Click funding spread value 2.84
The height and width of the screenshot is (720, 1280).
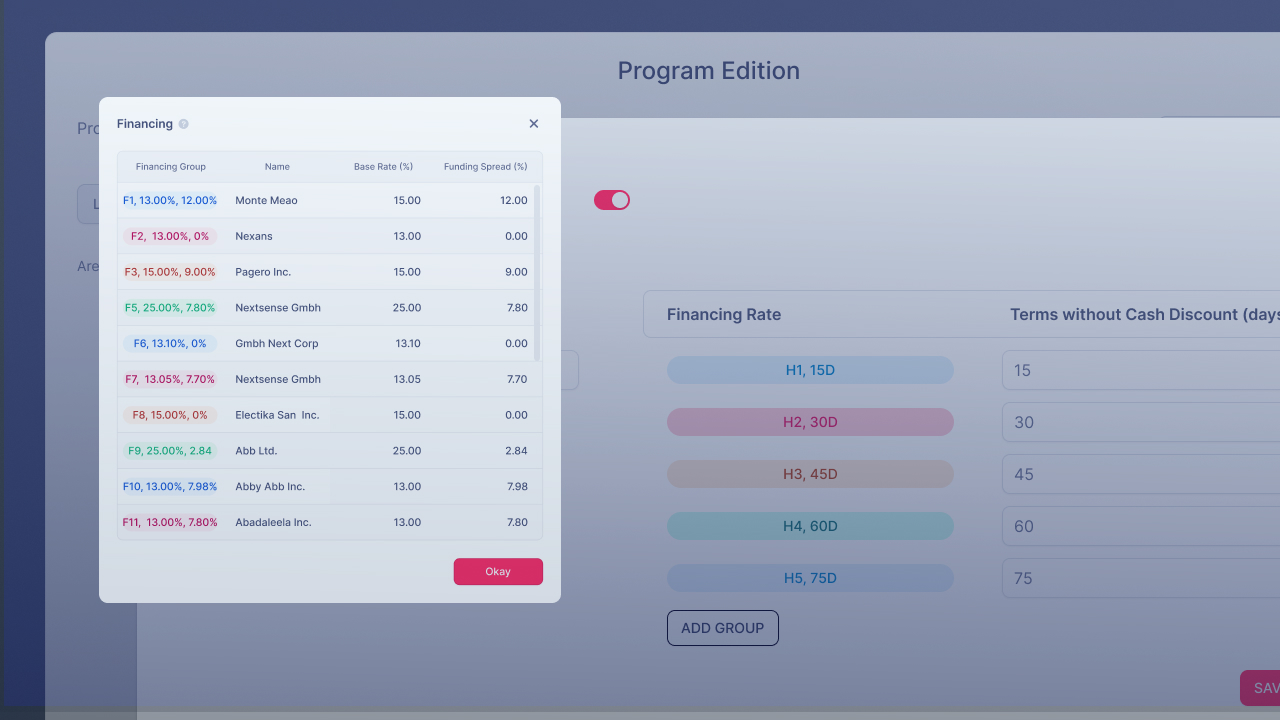coord(516,451)
